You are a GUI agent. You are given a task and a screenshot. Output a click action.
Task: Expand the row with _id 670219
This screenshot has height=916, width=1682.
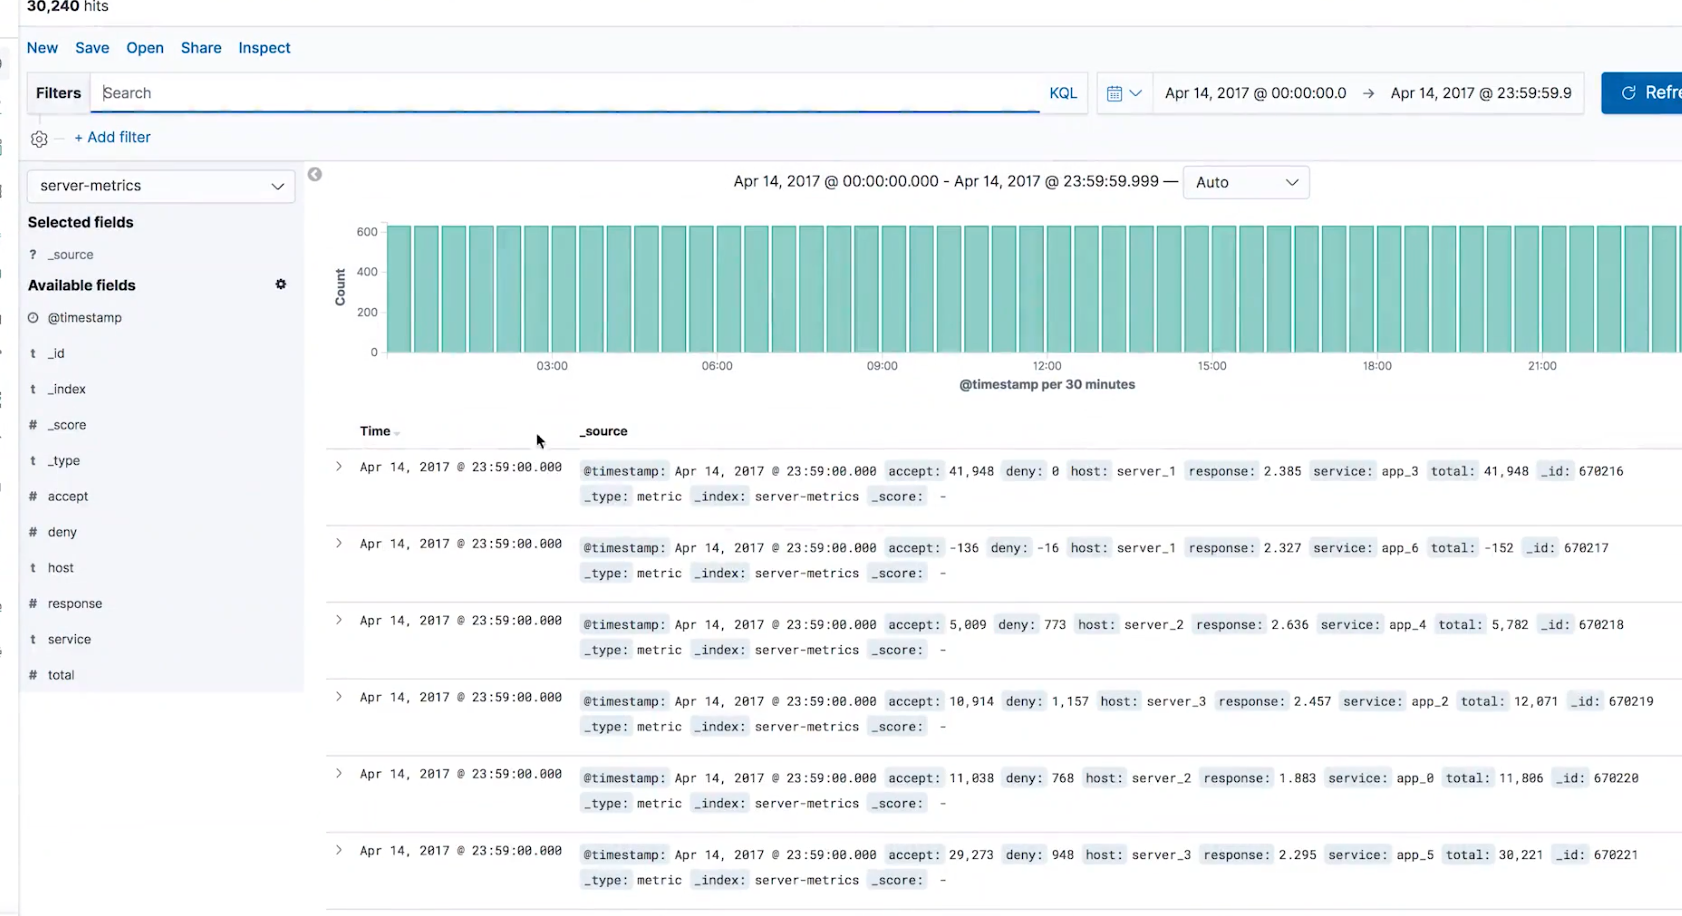(x=339, y=697)
